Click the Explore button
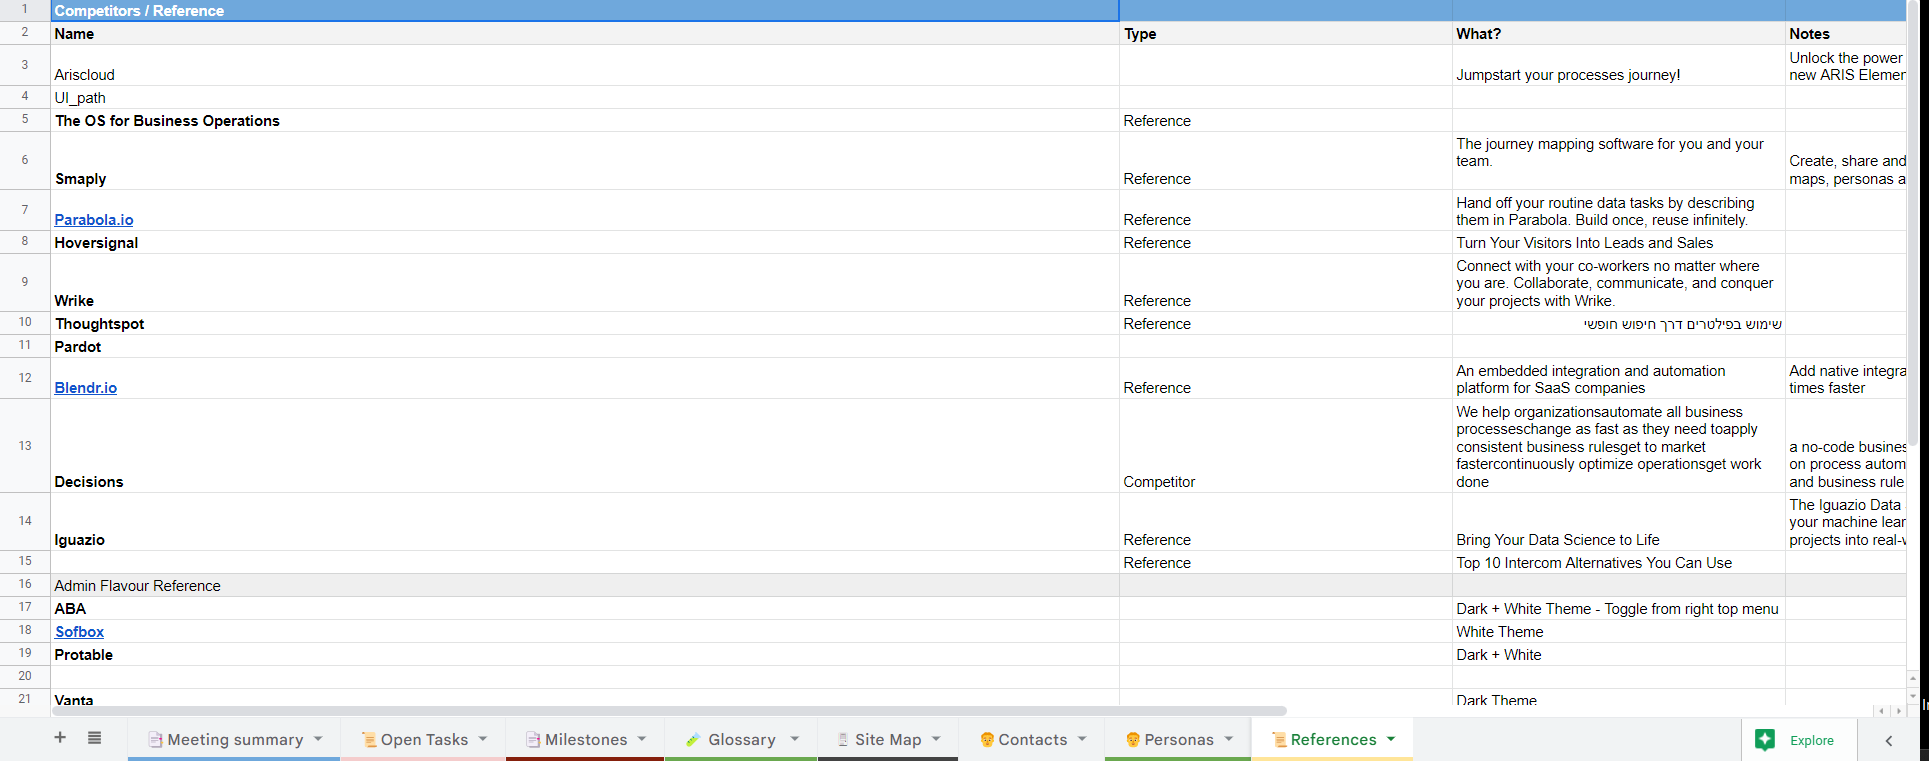 click(1799, 740)
